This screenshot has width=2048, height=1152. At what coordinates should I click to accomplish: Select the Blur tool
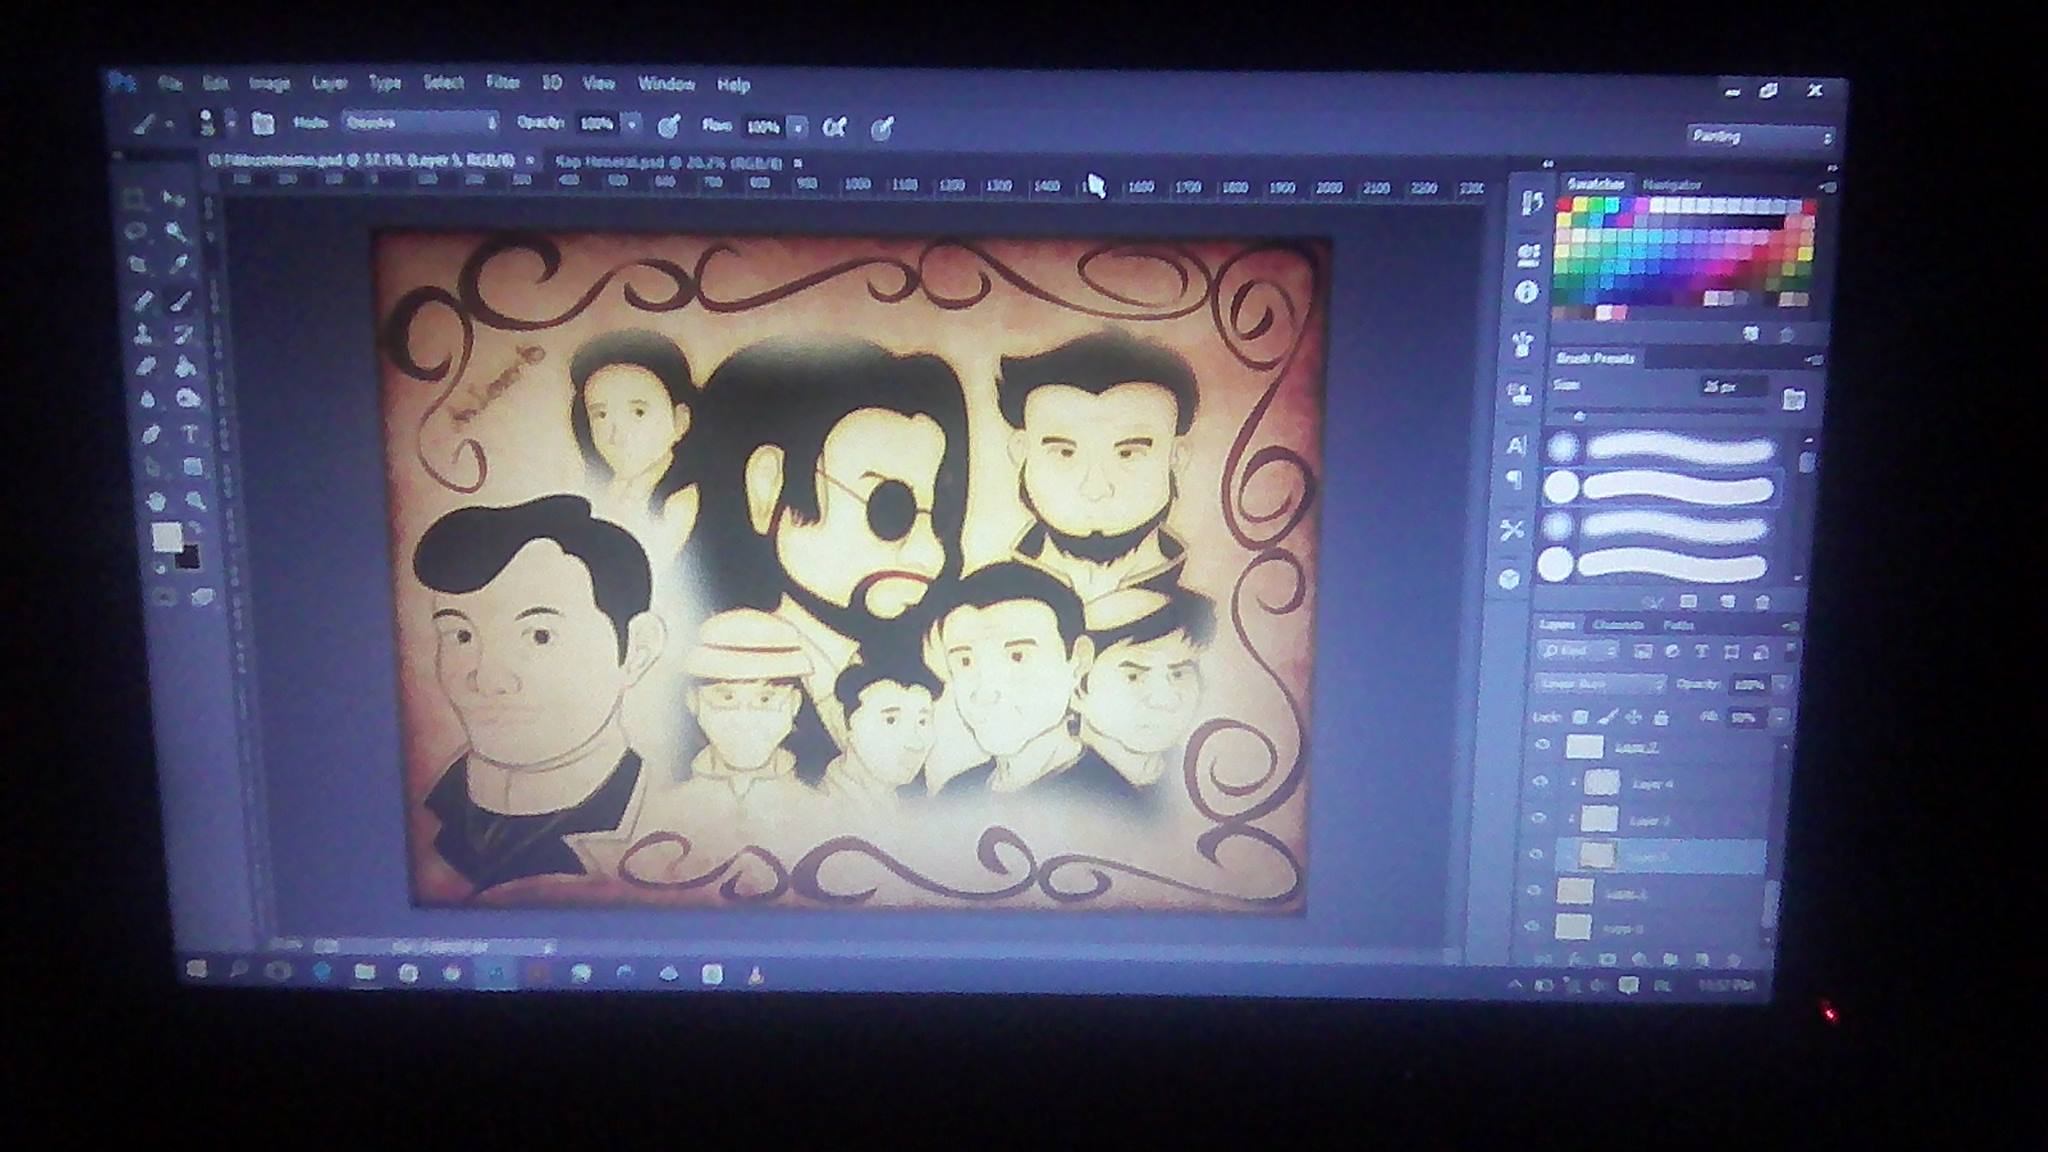tap(148, 399)
